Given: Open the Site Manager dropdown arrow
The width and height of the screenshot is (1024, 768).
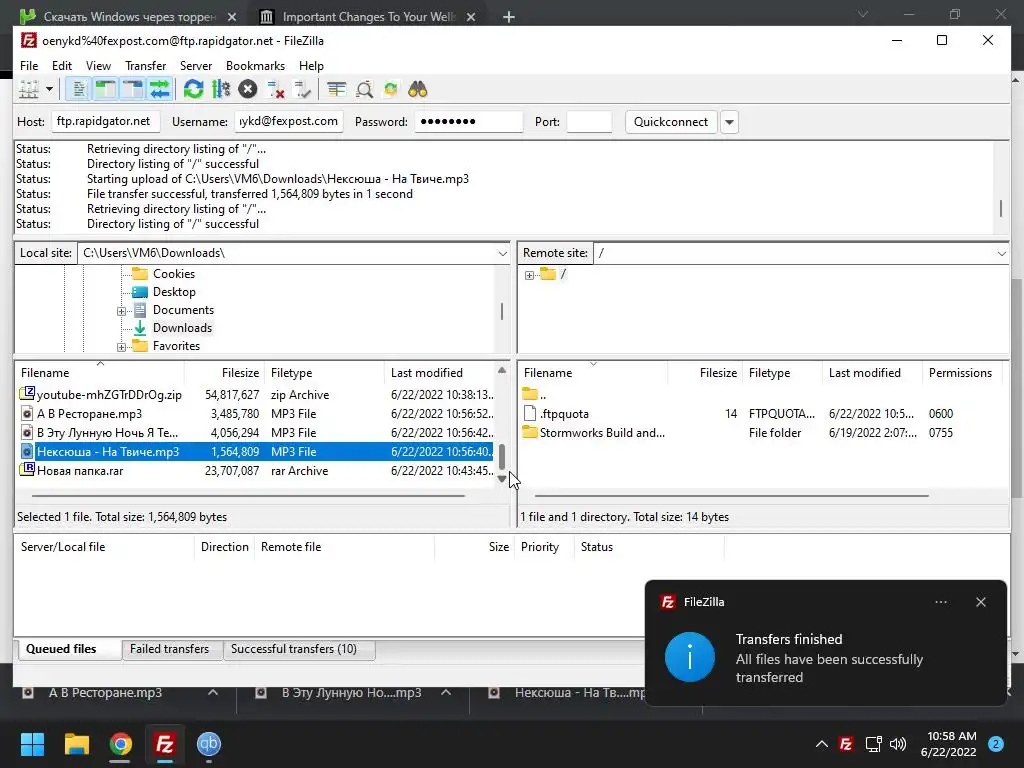Looking at the screenshot, I should pyautogui.click(x=49, y=89).
